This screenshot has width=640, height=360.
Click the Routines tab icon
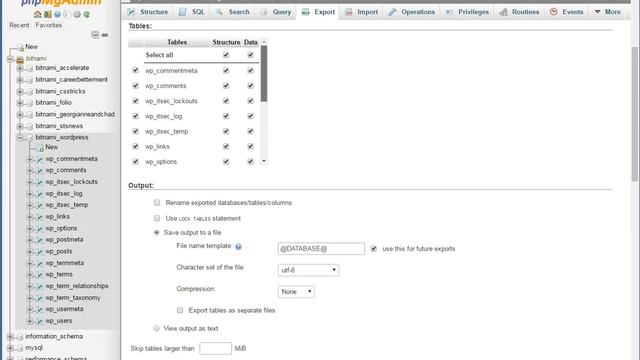[x=504, y=12]
